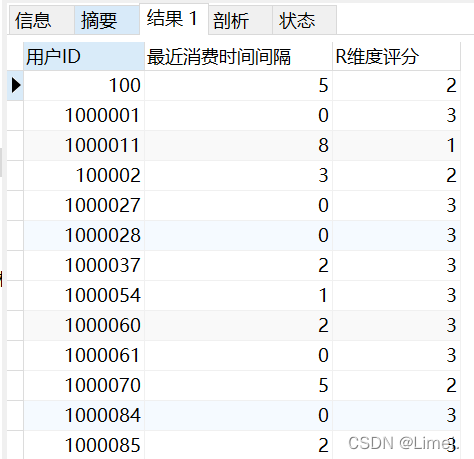Select the user ID cell 1000054
The height and width of the screenshot is (459, 474).
click(x=84, y=295)
